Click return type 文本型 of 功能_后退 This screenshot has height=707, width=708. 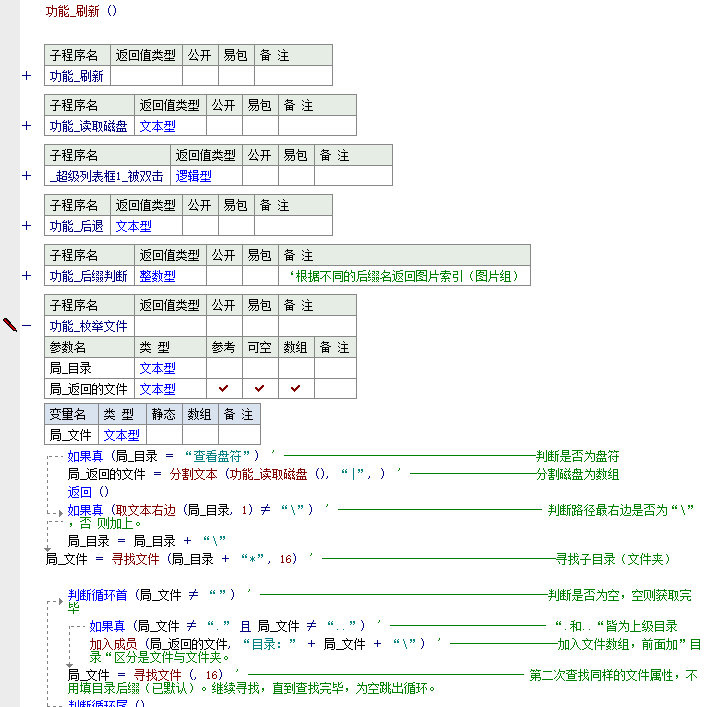pyautogui.click(x=134, y=226)
